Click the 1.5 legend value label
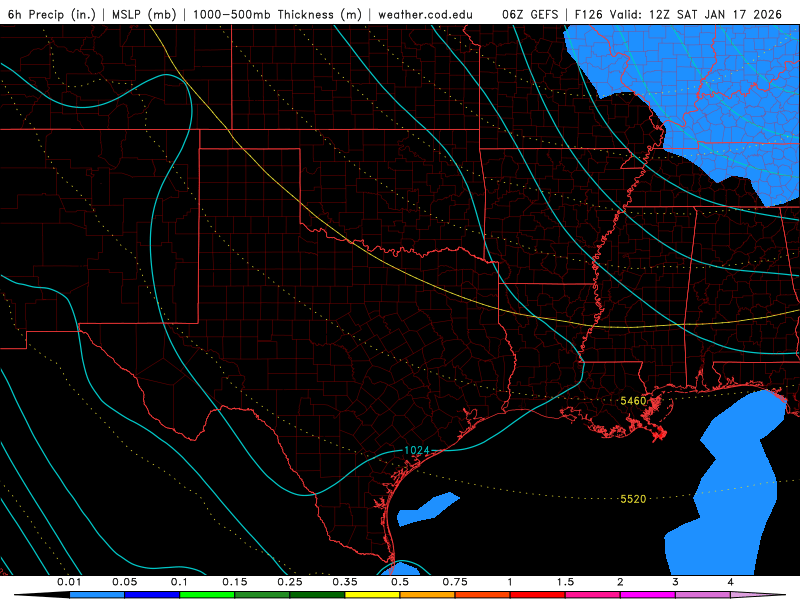Viewport: 800px width, 600px height. coord(565,582)
